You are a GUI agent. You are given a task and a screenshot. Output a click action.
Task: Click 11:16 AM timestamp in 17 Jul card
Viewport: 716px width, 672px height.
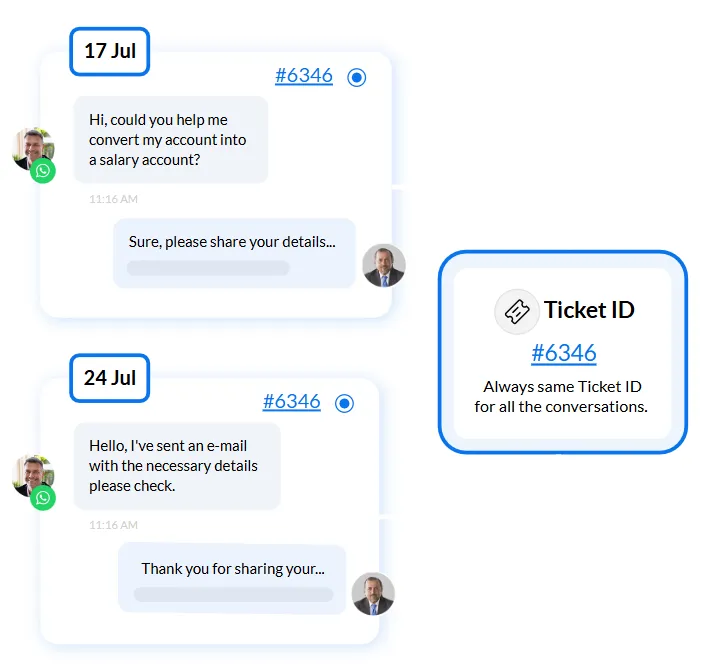point(113,199)
